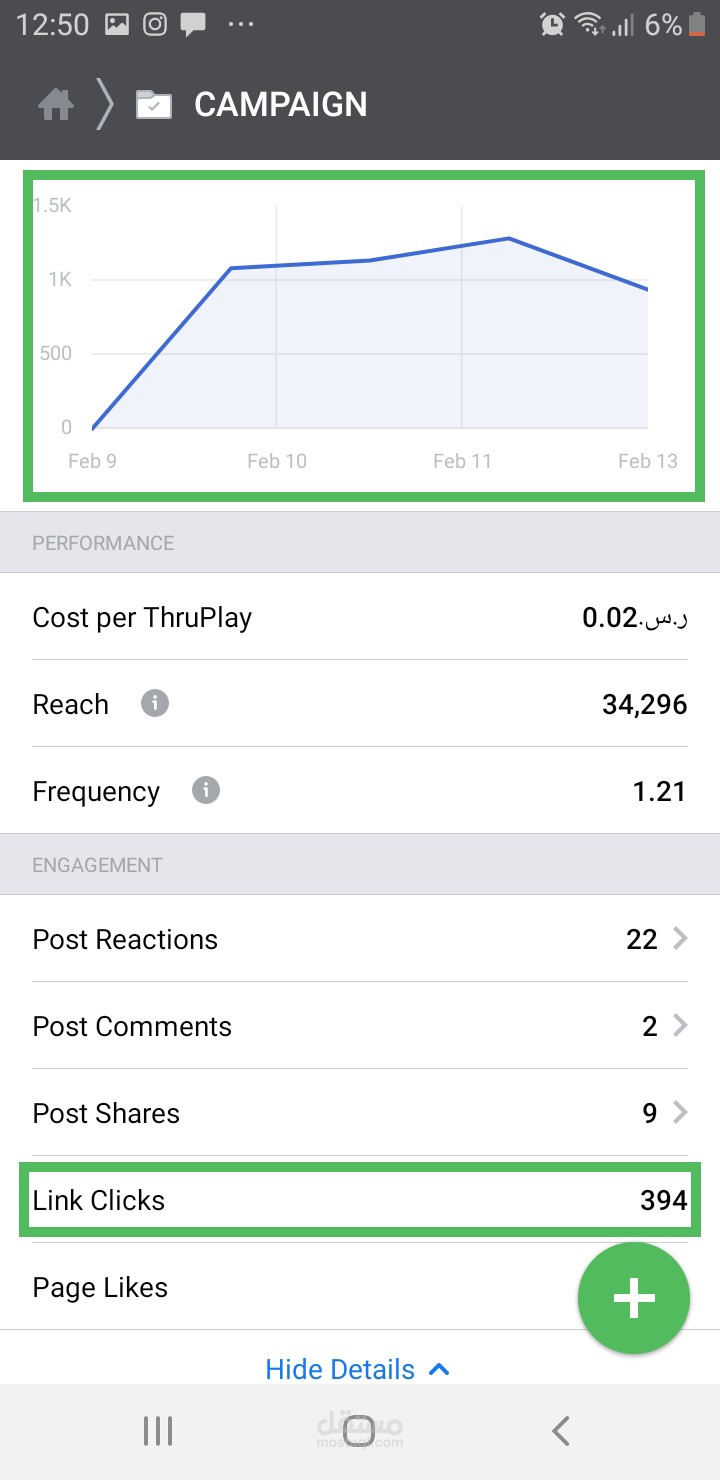Image resolution: width=720 pixels, height=1480 pixels.
Task: Expand Post Reactions chevron
Action: click(680, 939)
